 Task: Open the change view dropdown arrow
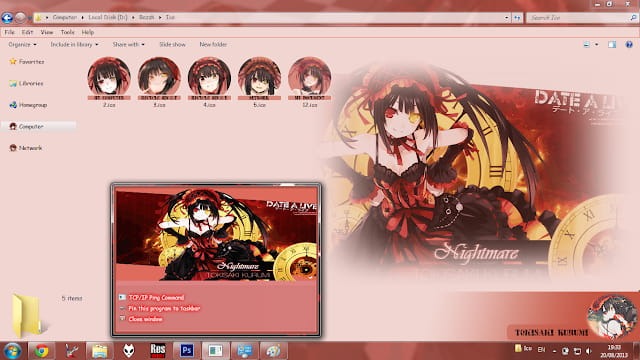597,44
